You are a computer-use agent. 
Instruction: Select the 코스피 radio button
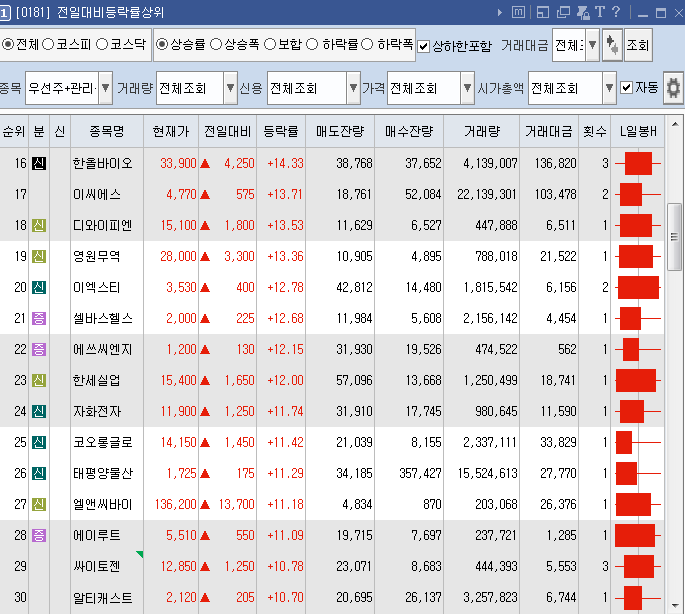[48, 44]
